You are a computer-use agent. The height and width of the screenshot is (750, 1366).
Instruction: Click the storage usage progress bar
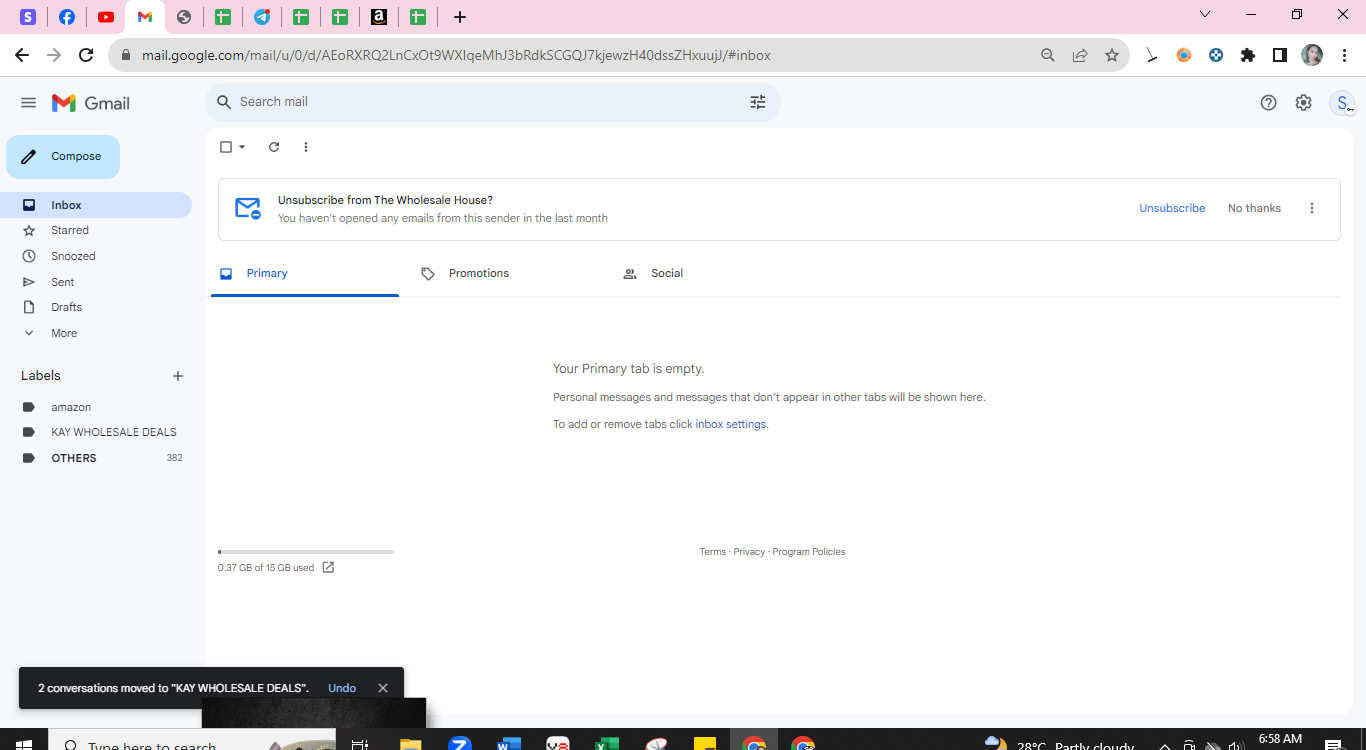[x=306, y=552]
